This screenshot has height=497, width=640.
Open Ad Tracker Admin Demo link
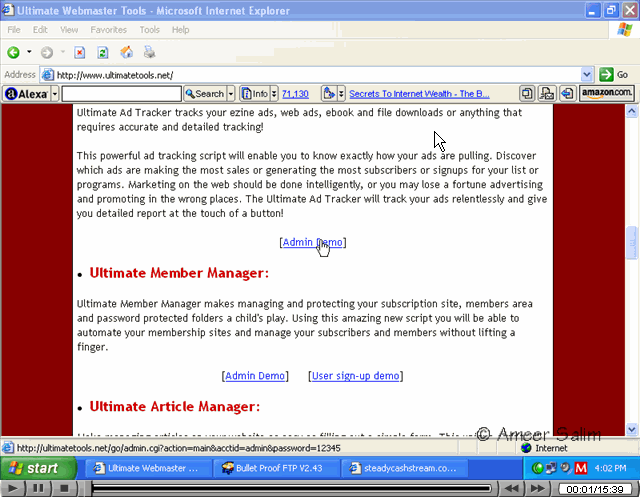click(312, 242)
